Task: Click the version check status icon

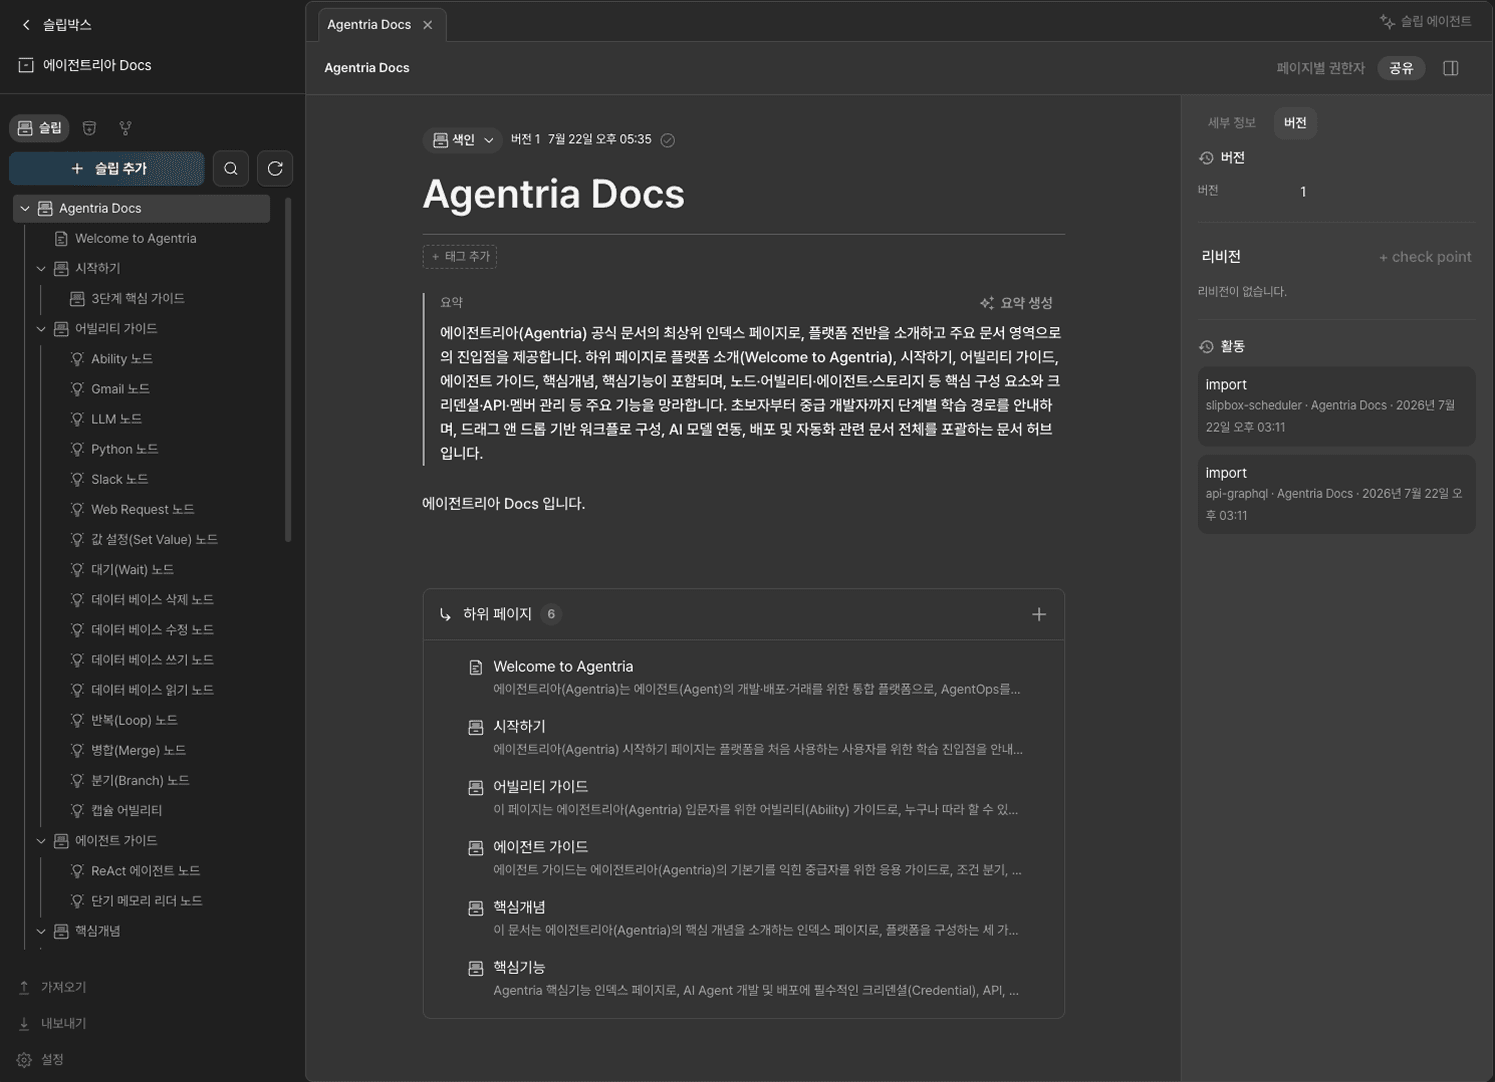Action: pyautogui.click(x=668, y=140)
